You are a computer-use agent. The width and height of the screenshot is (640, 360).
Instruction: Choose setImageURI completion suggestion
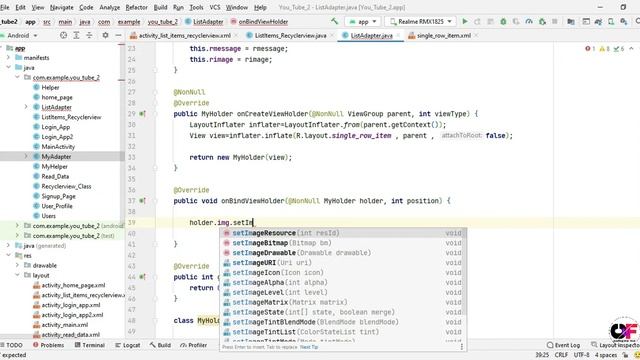(343, 263)
